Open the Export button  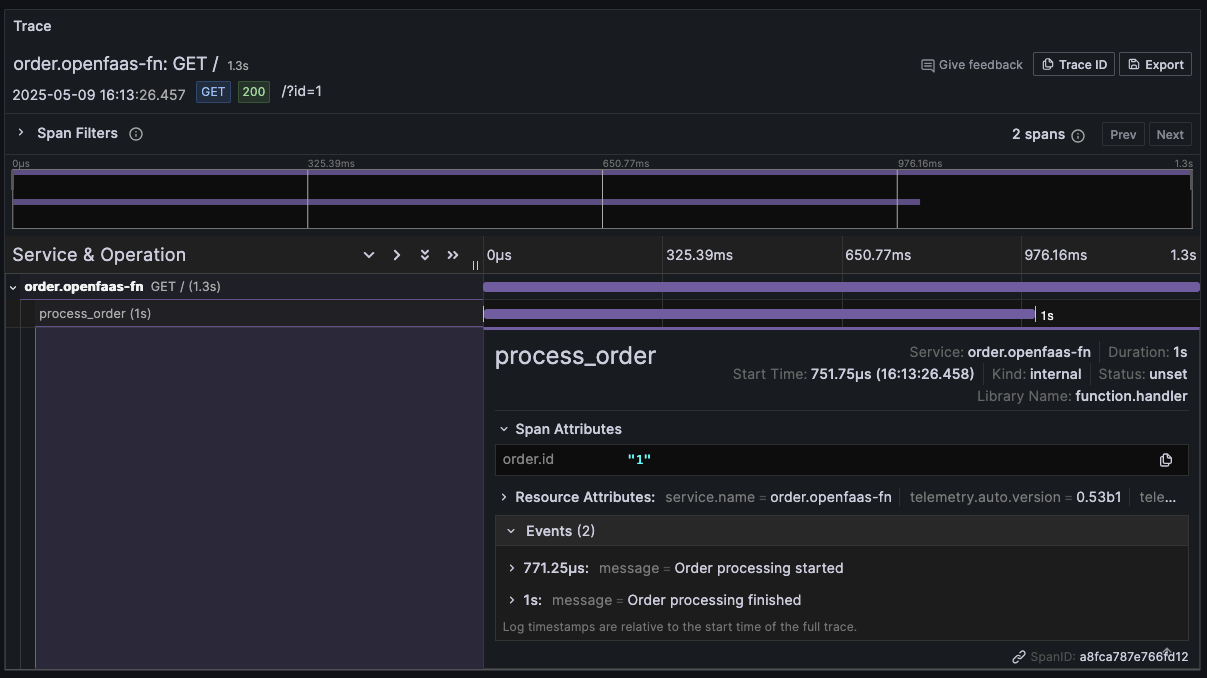(1155, 64)
